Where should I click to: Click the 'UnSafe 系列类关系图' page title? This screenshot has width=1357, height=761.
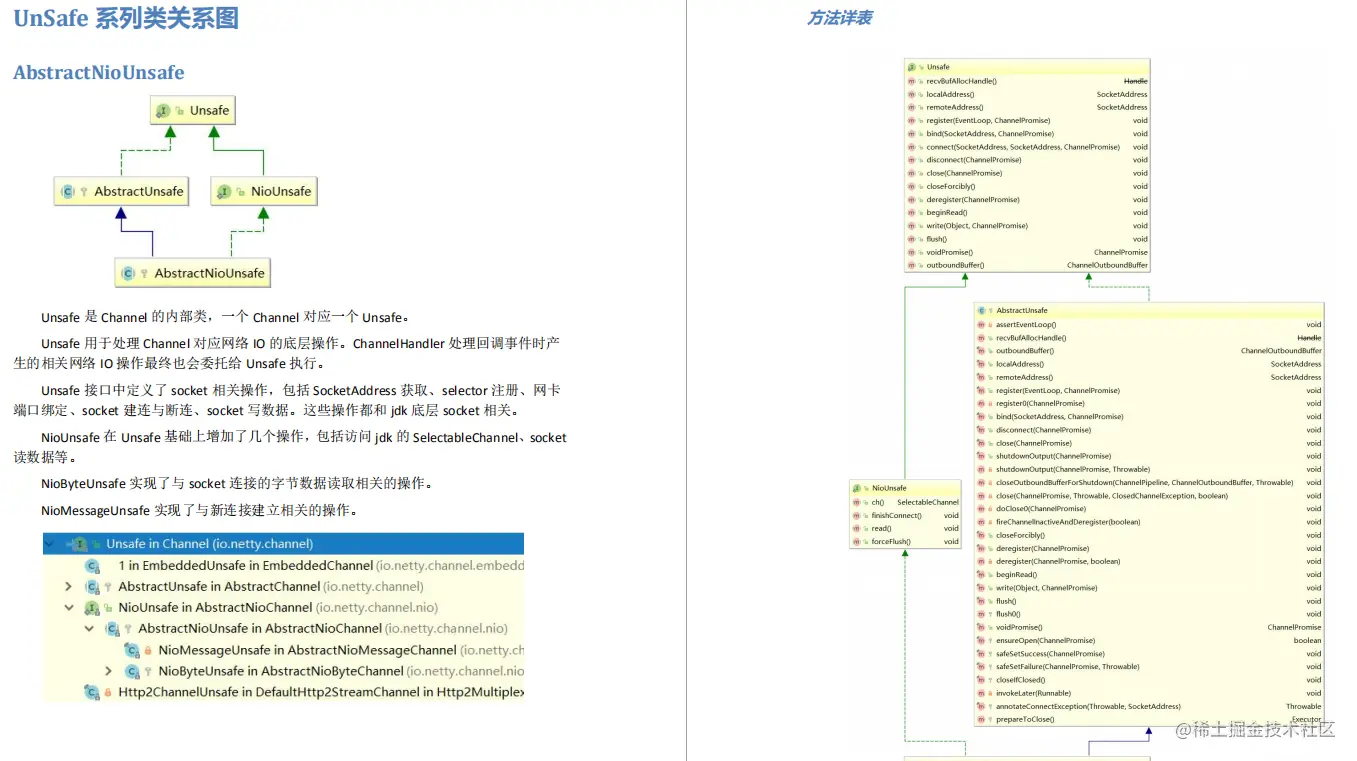tap(126, 18)
